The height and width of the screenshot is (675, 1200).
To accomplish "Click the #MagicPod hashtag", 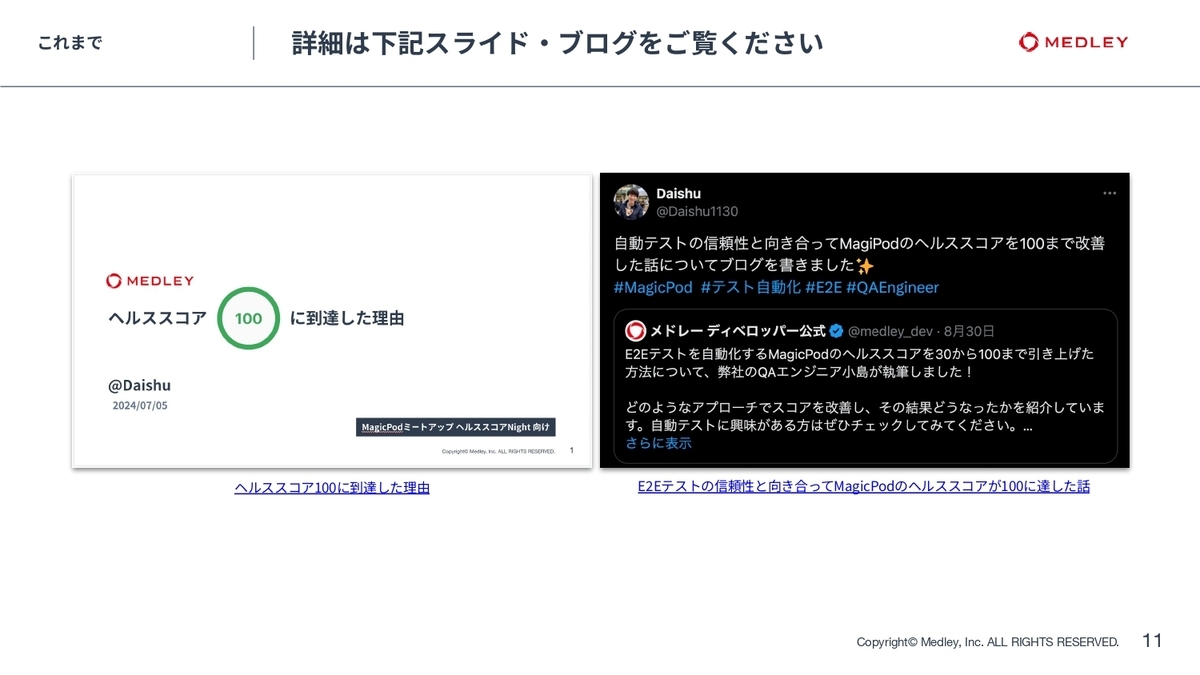I will (653, 287).
